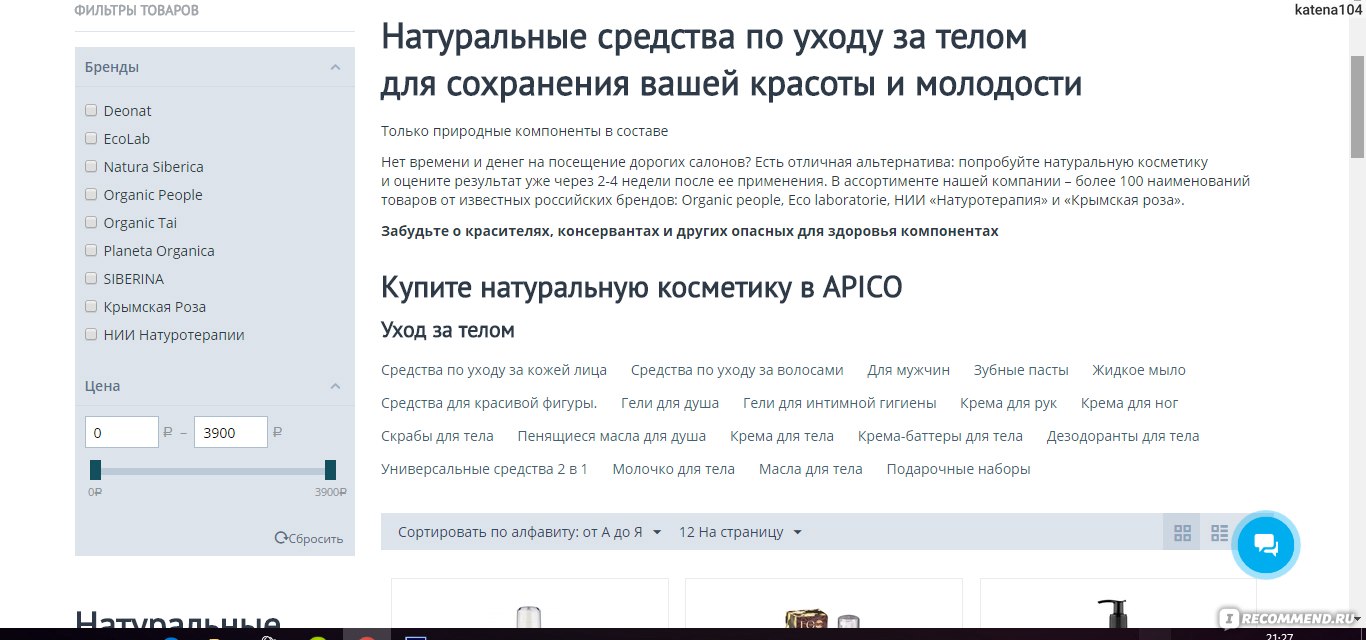Focus the minimum price field showing 0
This screenshot has height=640, width=1366.
coord(122,432)
